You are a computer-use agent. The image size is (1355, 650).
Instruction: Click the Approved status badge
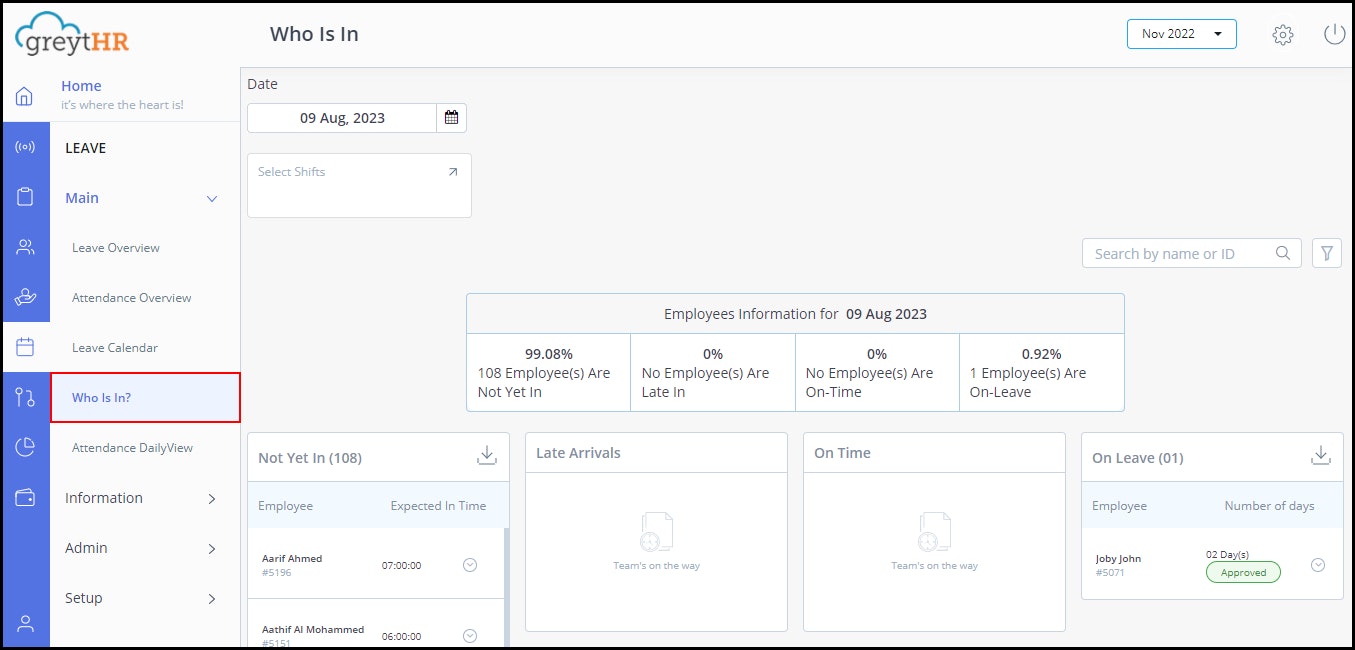point(1243,573)
